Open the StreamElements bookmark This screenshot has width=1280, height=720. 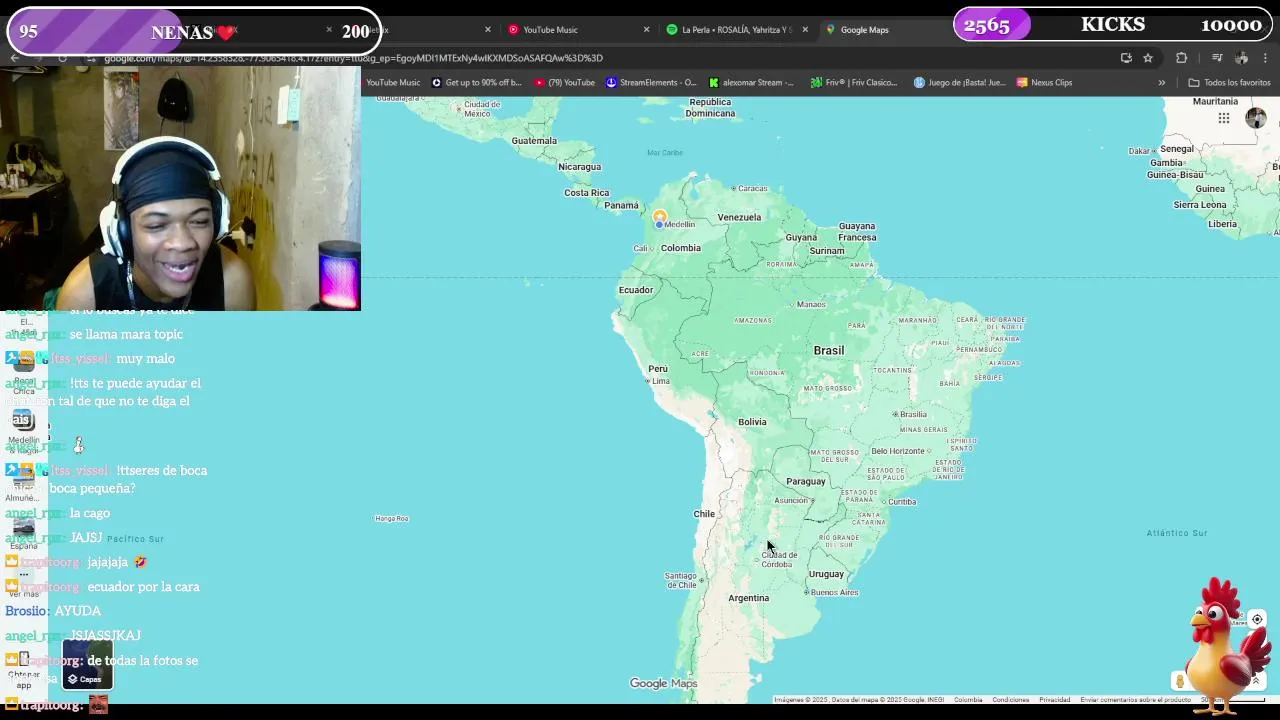click(x=652, y=83)
